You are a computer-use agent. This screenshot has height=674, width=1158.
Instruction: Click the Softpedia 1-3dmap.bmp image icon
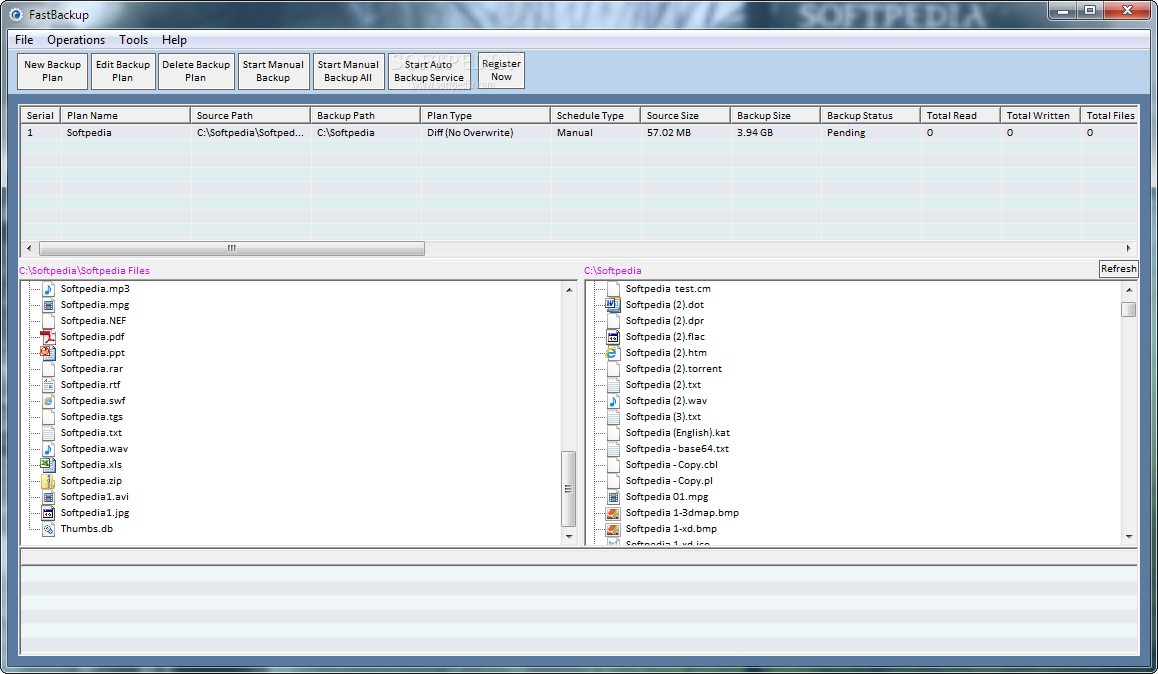pyautogui.click(x=613, y=513)
